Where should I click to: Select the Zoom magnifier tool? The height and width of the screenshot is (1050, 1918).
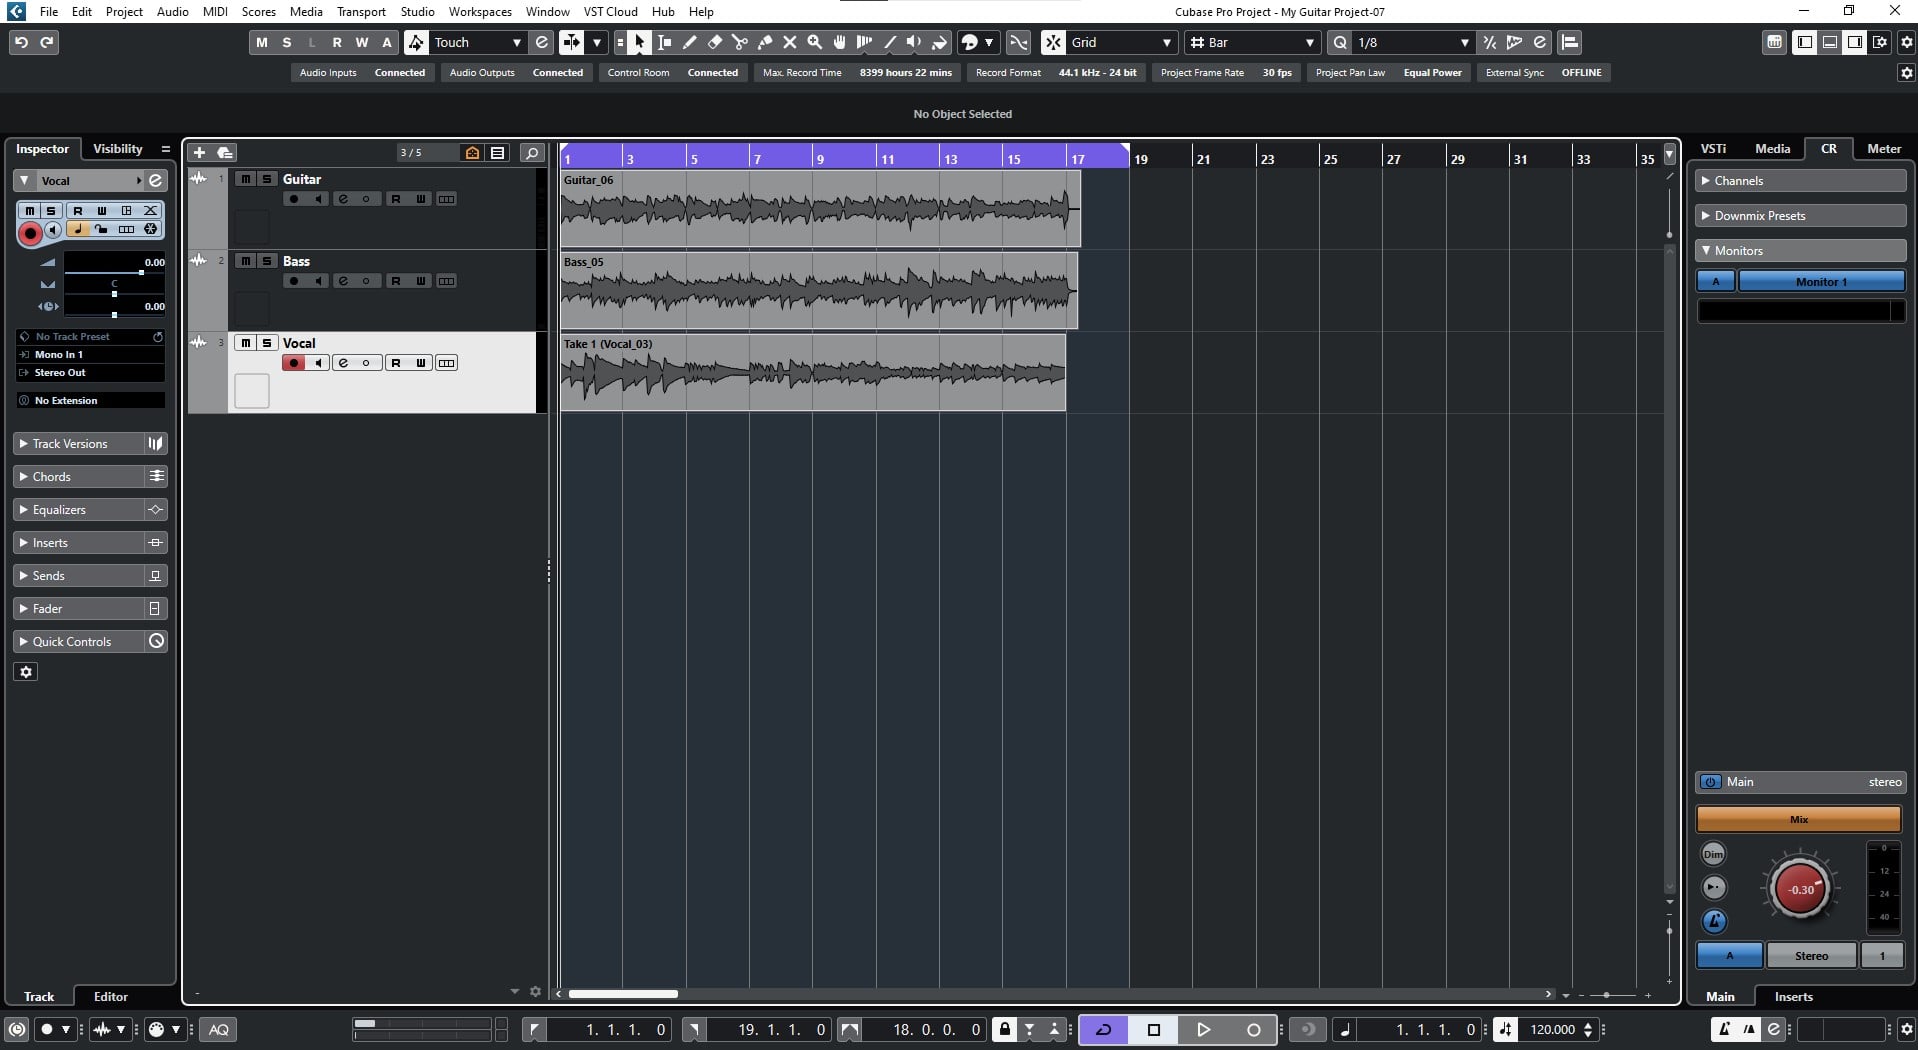tap(815, 42)
